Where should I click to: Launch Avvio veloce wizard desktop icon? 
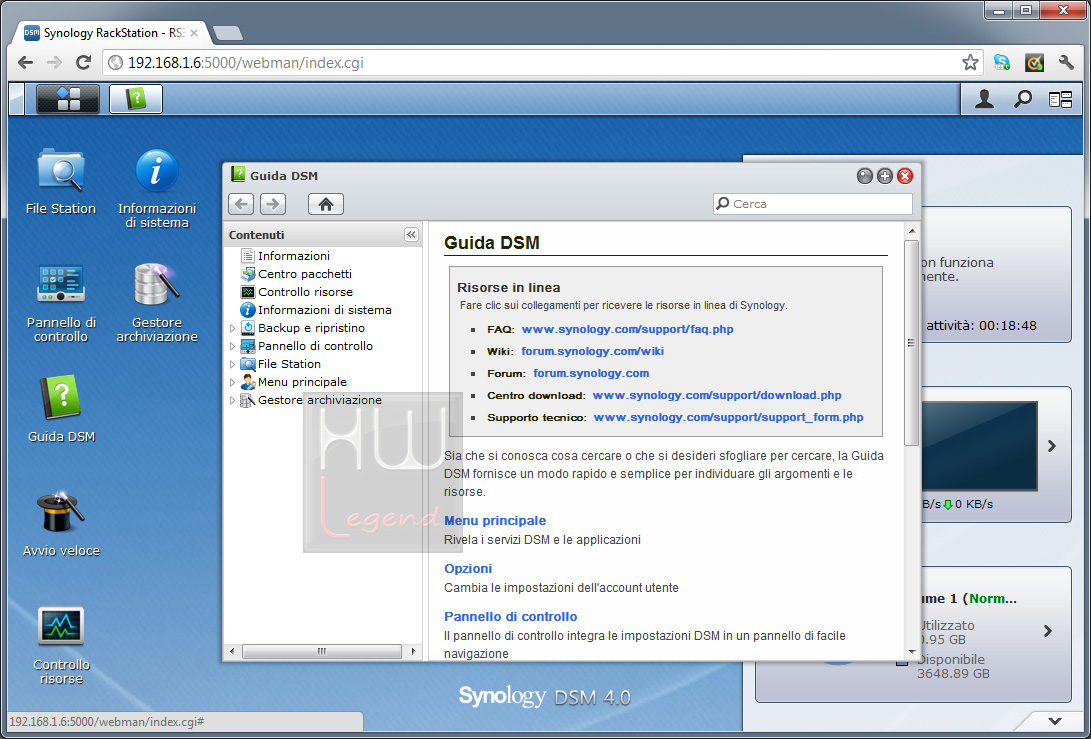click(61, 523)
